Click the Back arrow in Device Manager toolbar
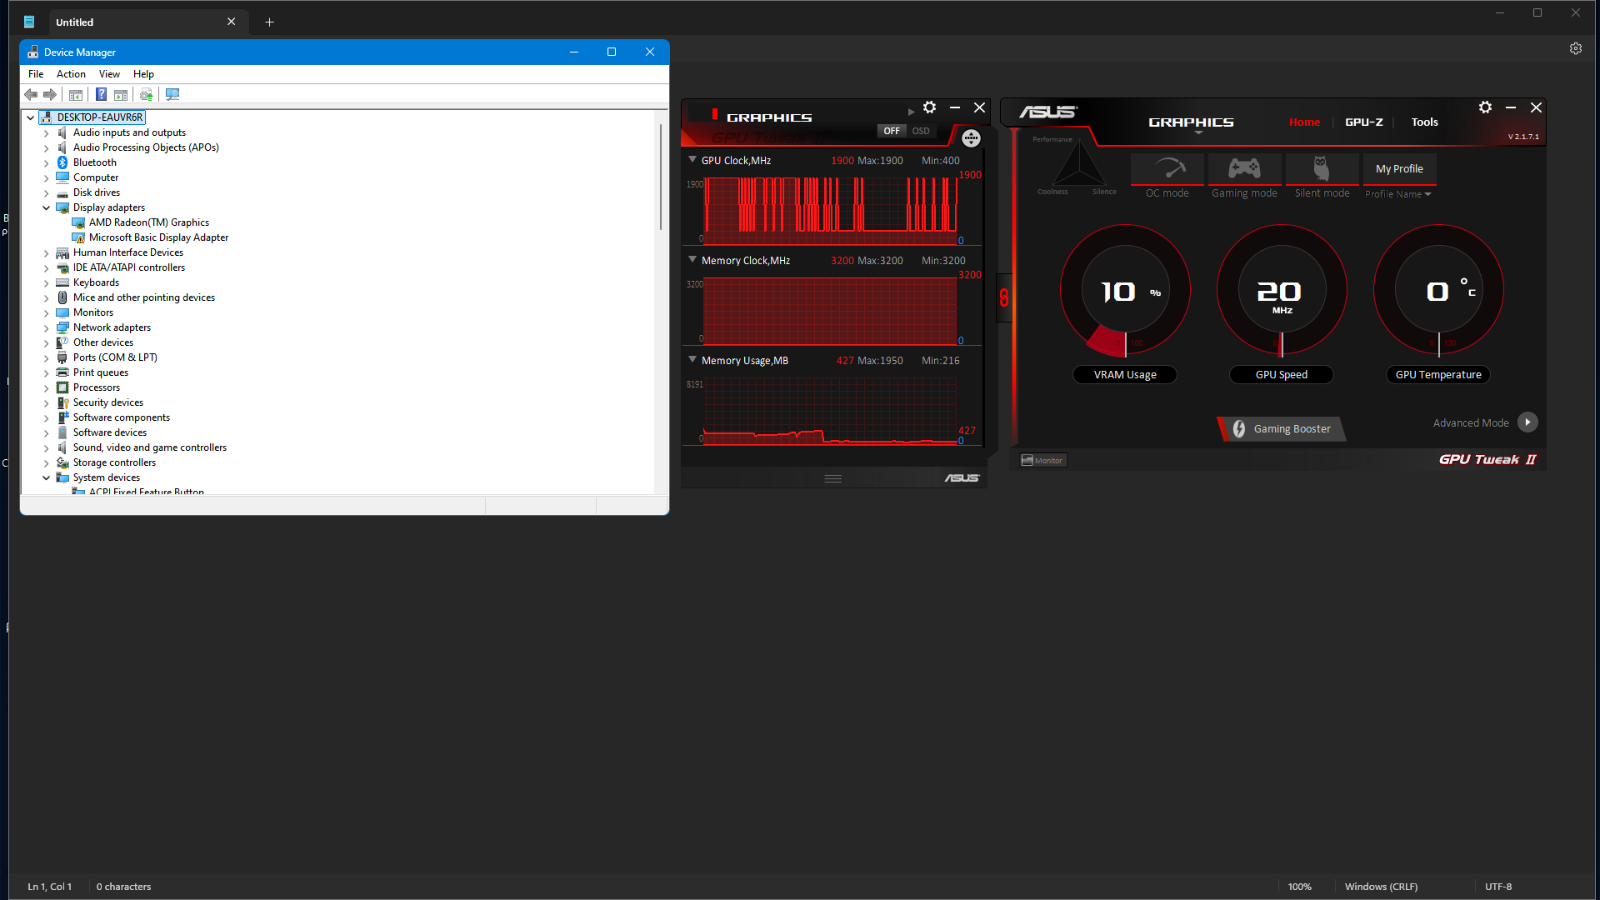Screen dimensions: 1600x900 pos(31,94)
